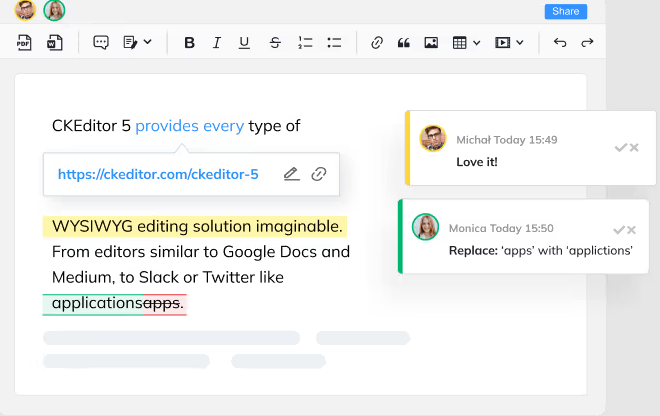
Task: Click Monica's avatar in suggestion thread
Action: click(425, 227)
